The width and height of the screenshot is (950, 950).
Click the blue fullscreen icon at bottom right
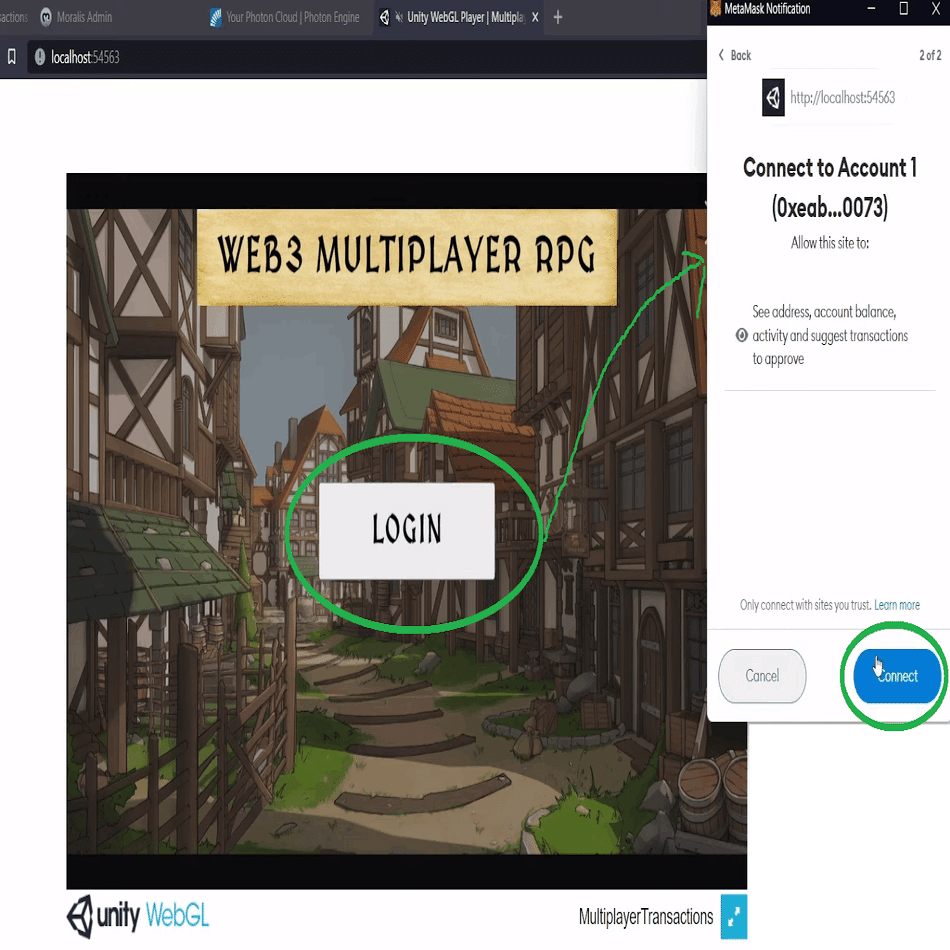733,916
